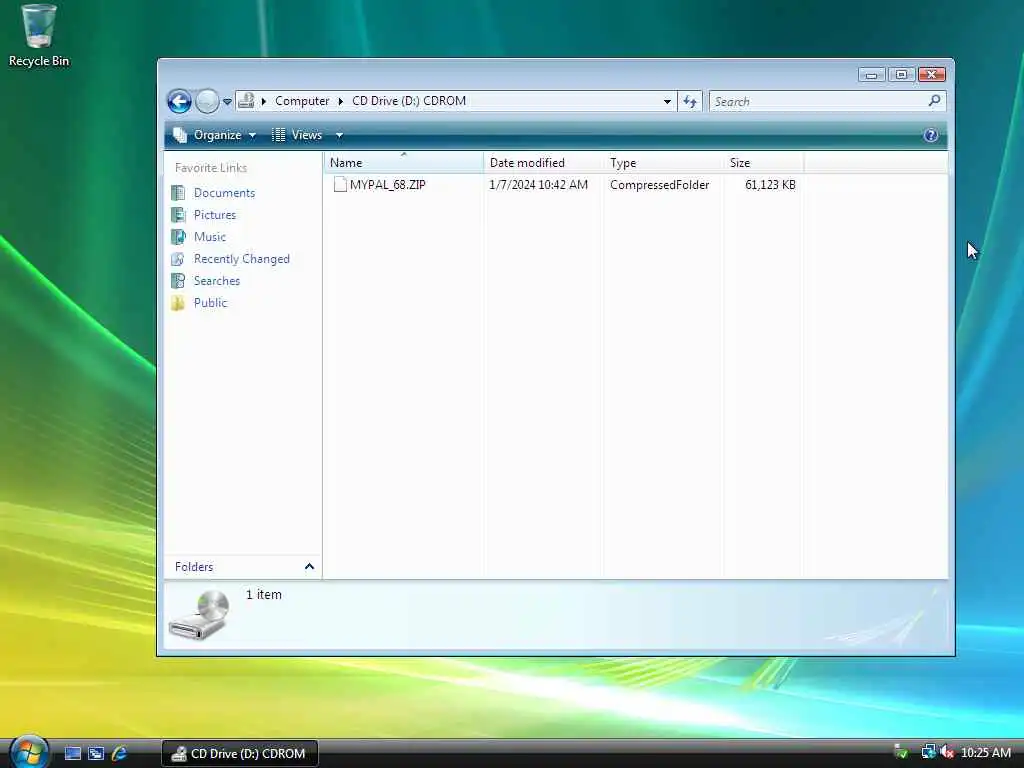Open Documents in Favorite Links

click(x=224, y=193)
